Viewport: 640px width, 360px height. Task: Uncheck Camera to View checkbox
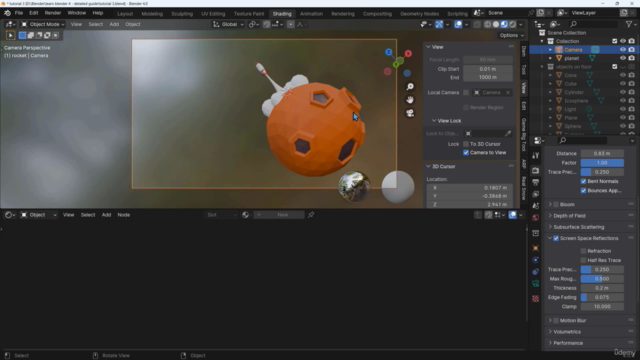(x=466, y=153)
